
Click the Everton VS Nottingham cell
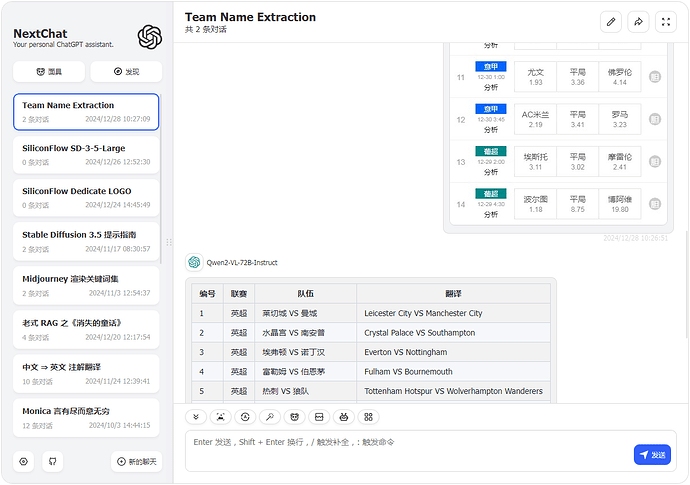(453, 352)
